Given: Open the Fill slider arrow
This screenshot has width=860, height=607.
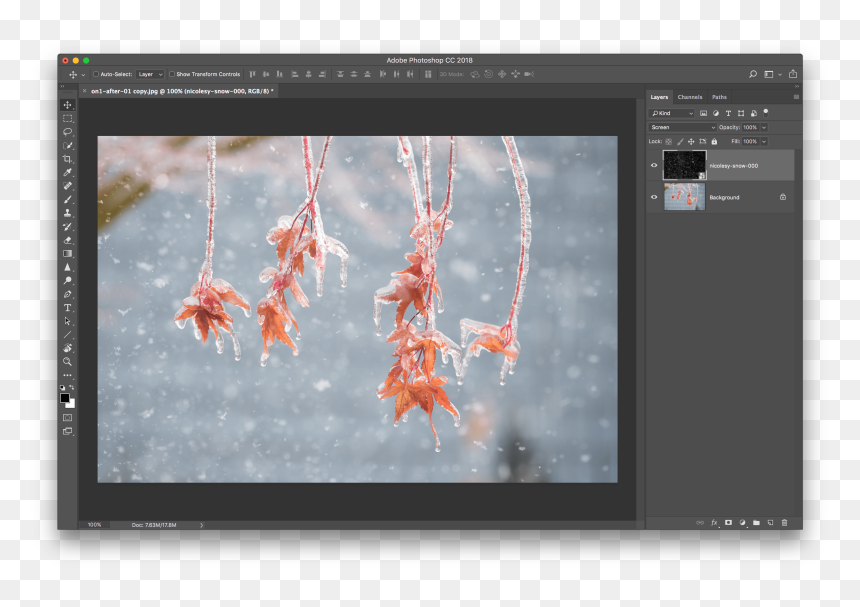Looking at the screenshot, I should (764, 141).
